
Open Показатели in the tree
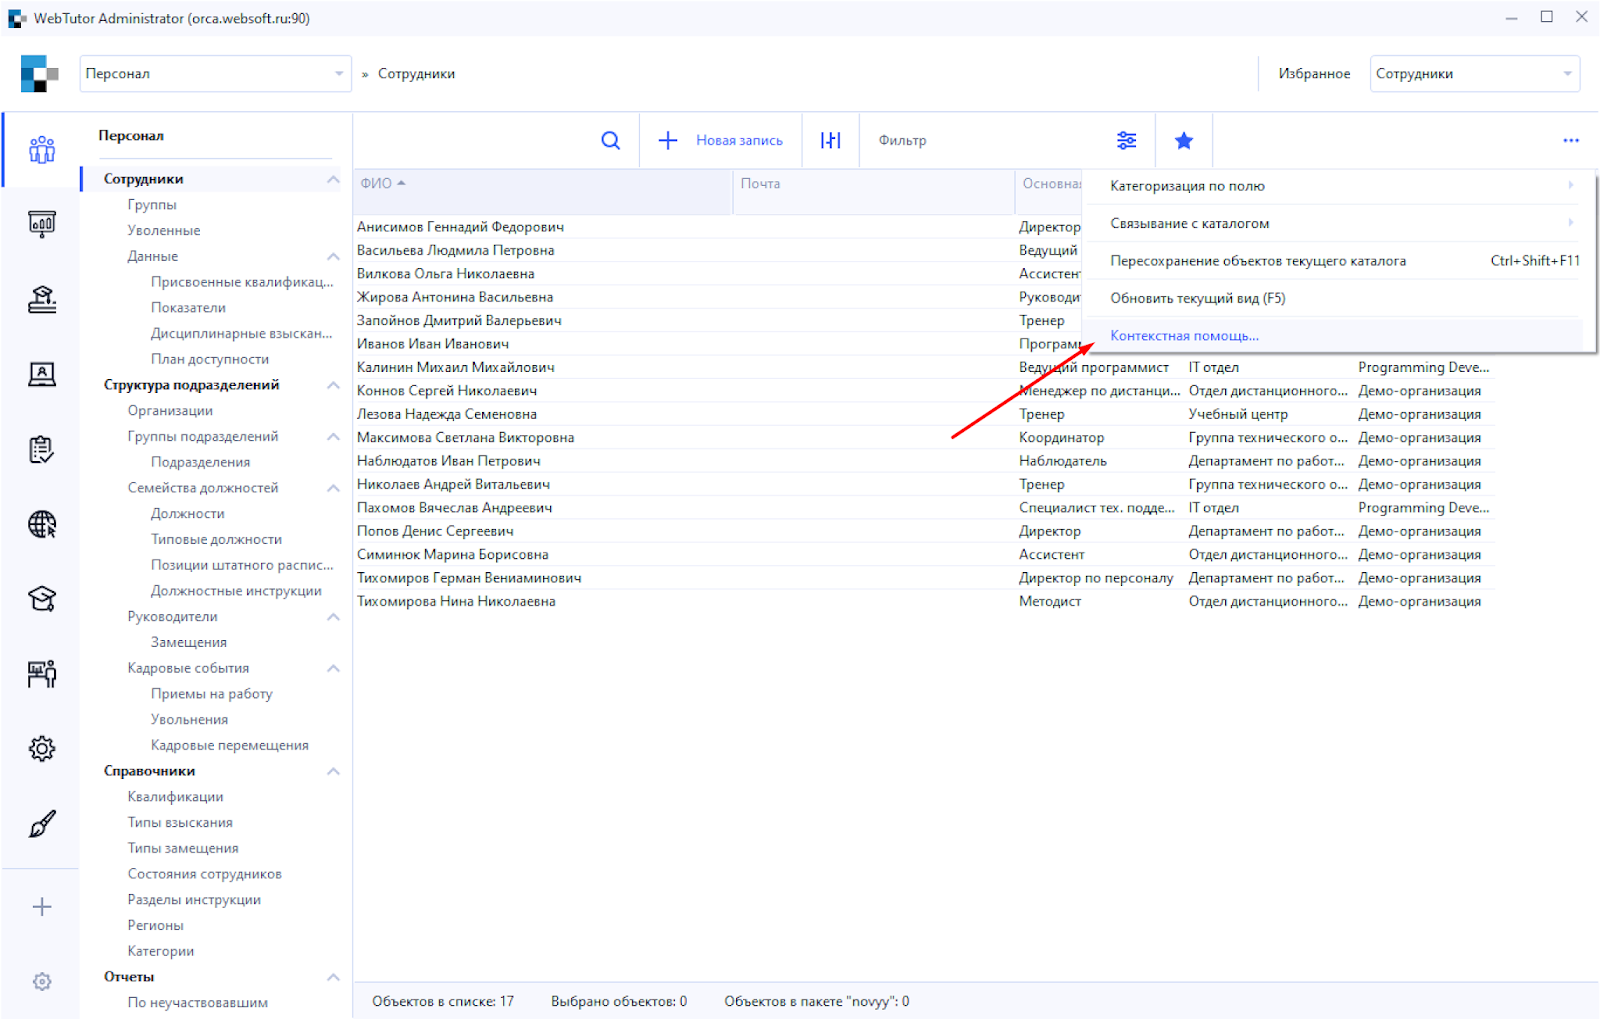point(188,308)
